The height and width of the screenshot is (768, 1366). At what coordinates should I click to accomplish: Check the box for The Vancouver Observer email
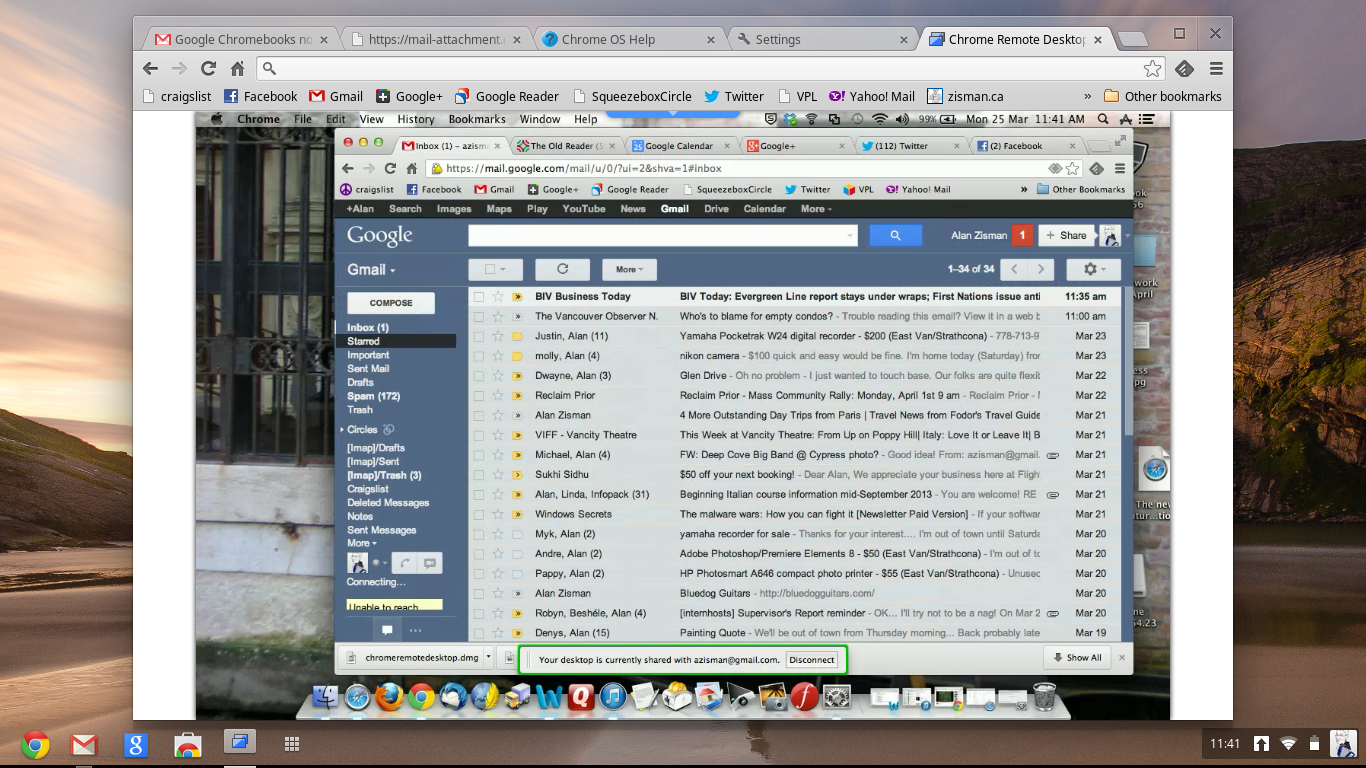479,316
